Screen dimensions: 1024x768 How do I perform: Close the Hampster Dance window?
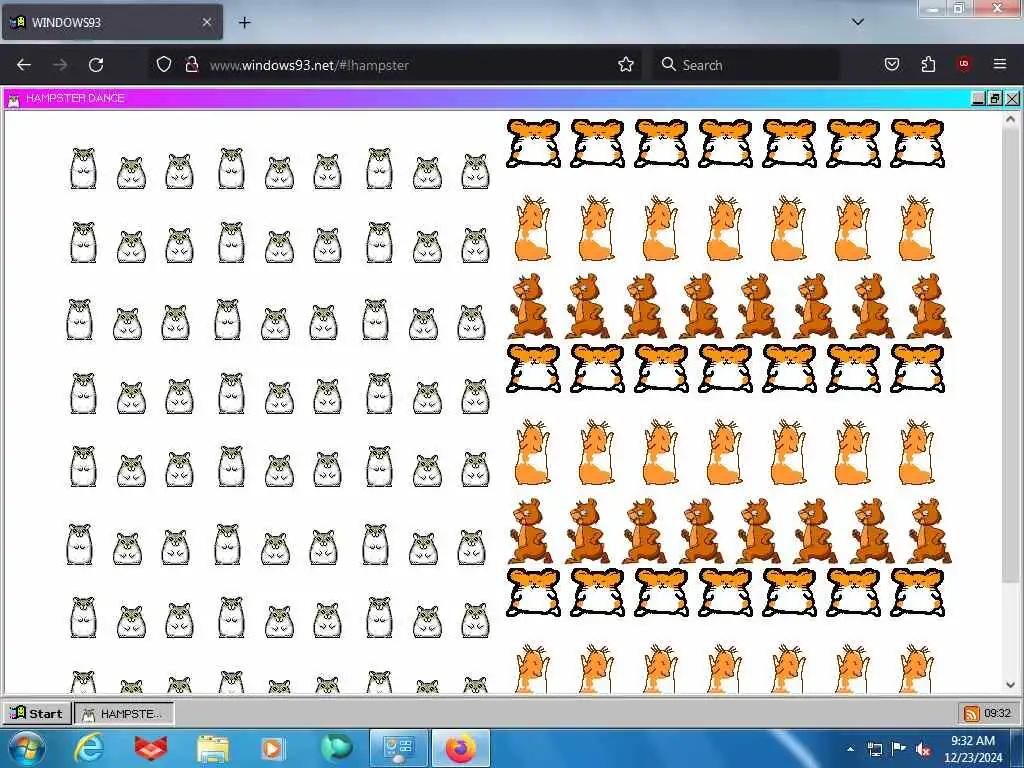1012,99
